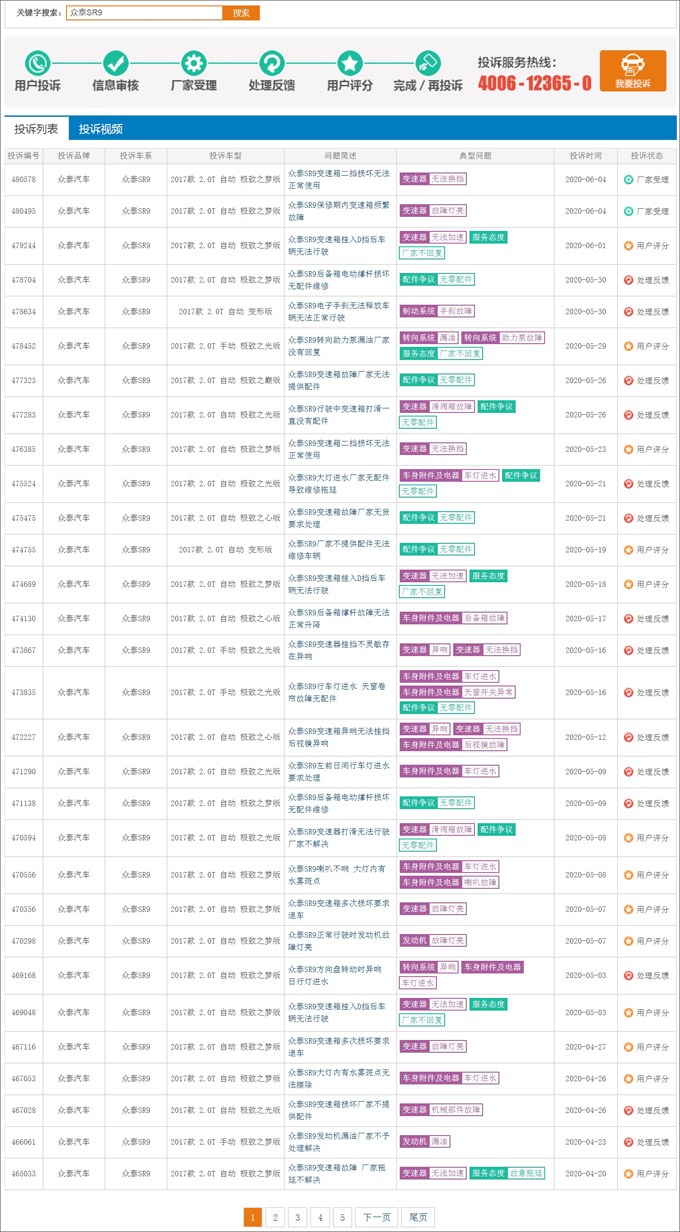Click the 处理反馈 refresh step icon
Image resolution: width=680 pixels, height=1232 pixels.
tap(272, 63)
